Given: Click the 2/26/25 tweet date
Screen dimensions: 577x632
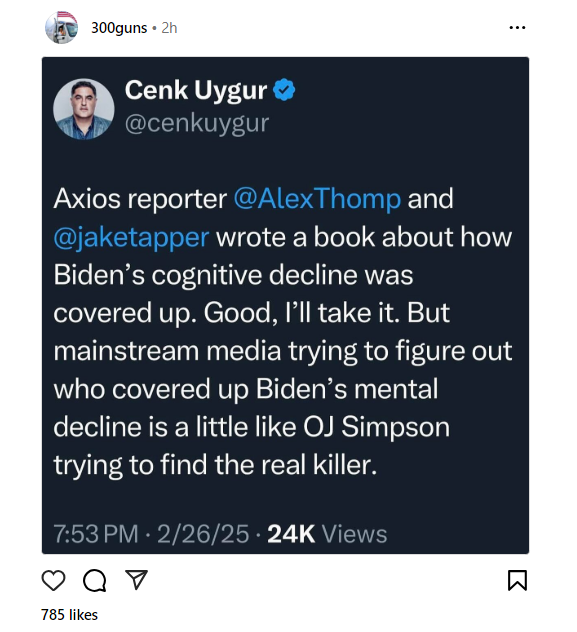Looking at the screenshot, I should (203, 534).
